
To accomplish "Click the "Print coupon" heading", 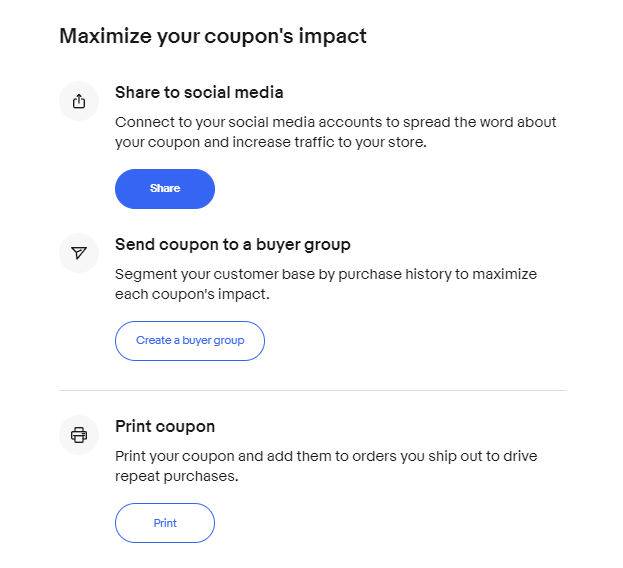I will (165, 427).
